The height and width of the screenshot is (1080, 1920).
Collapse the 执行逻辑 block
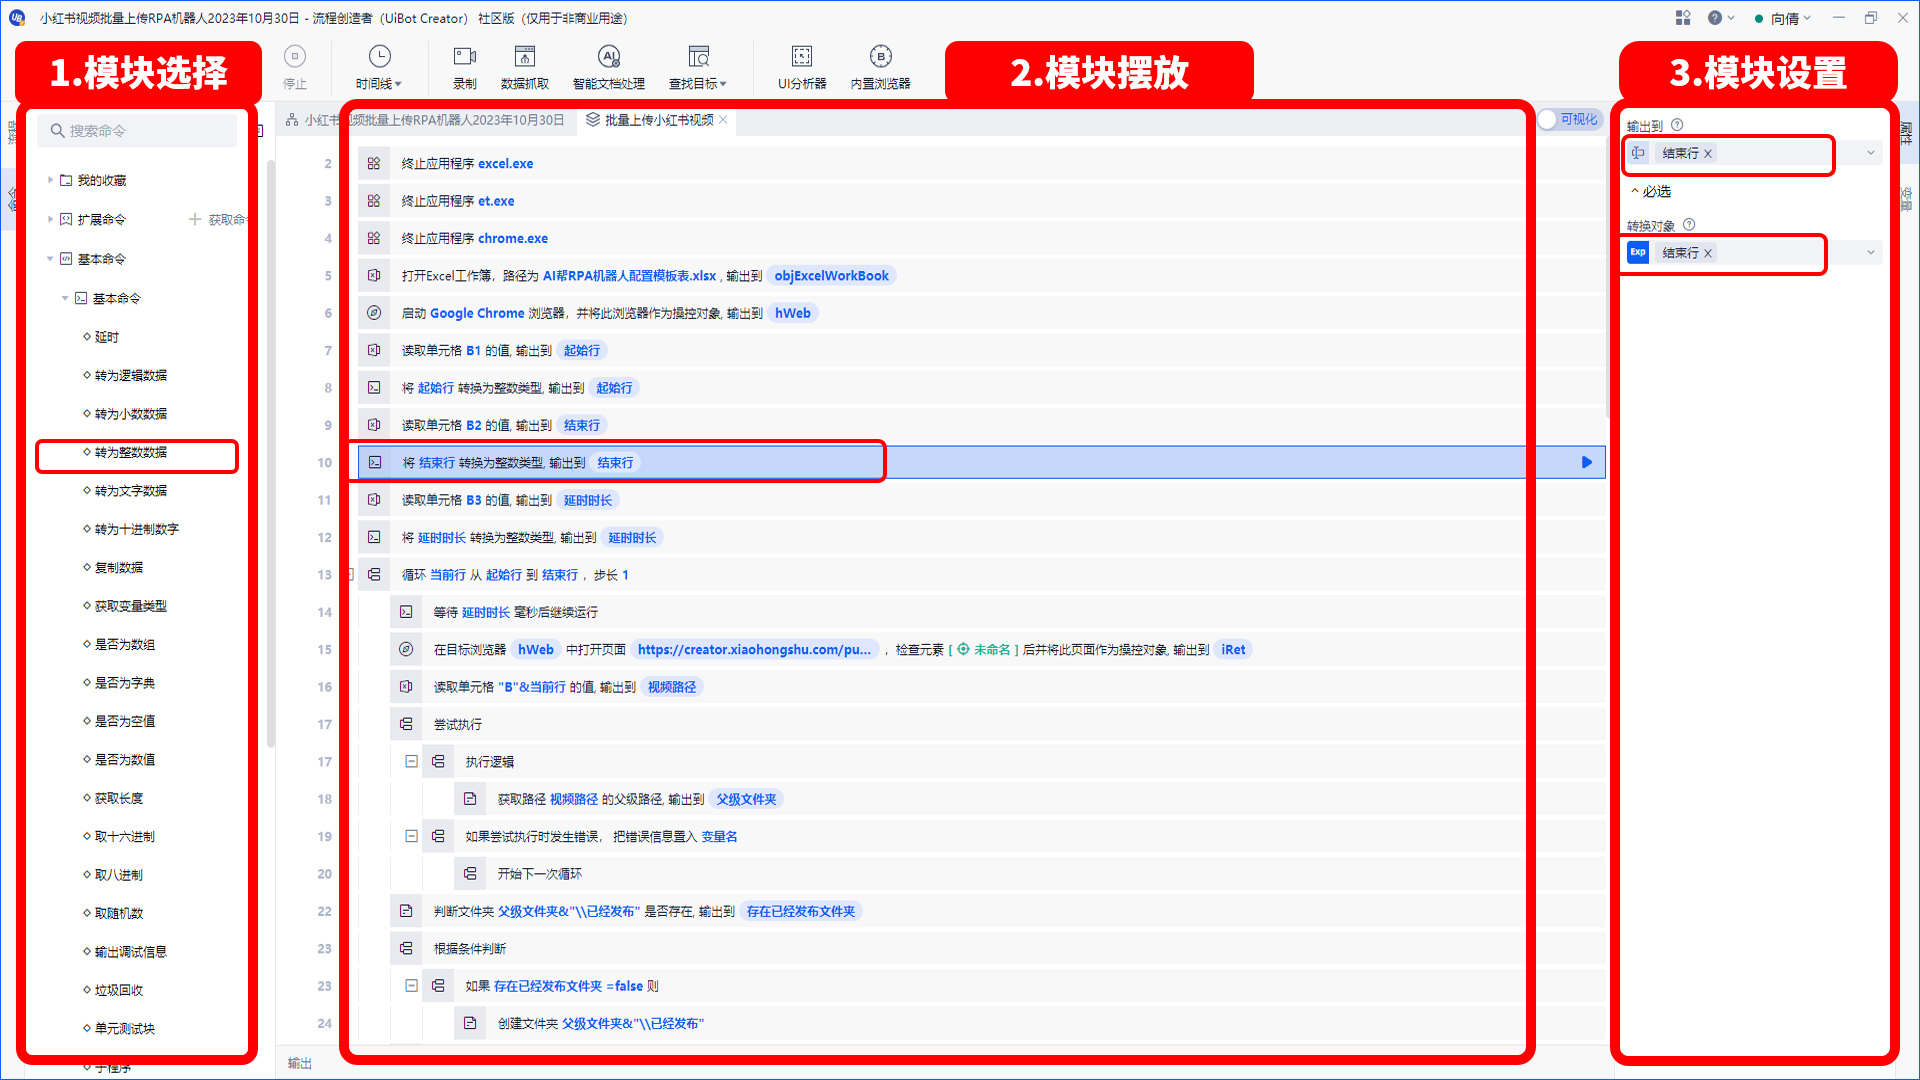tap(411, 761)
